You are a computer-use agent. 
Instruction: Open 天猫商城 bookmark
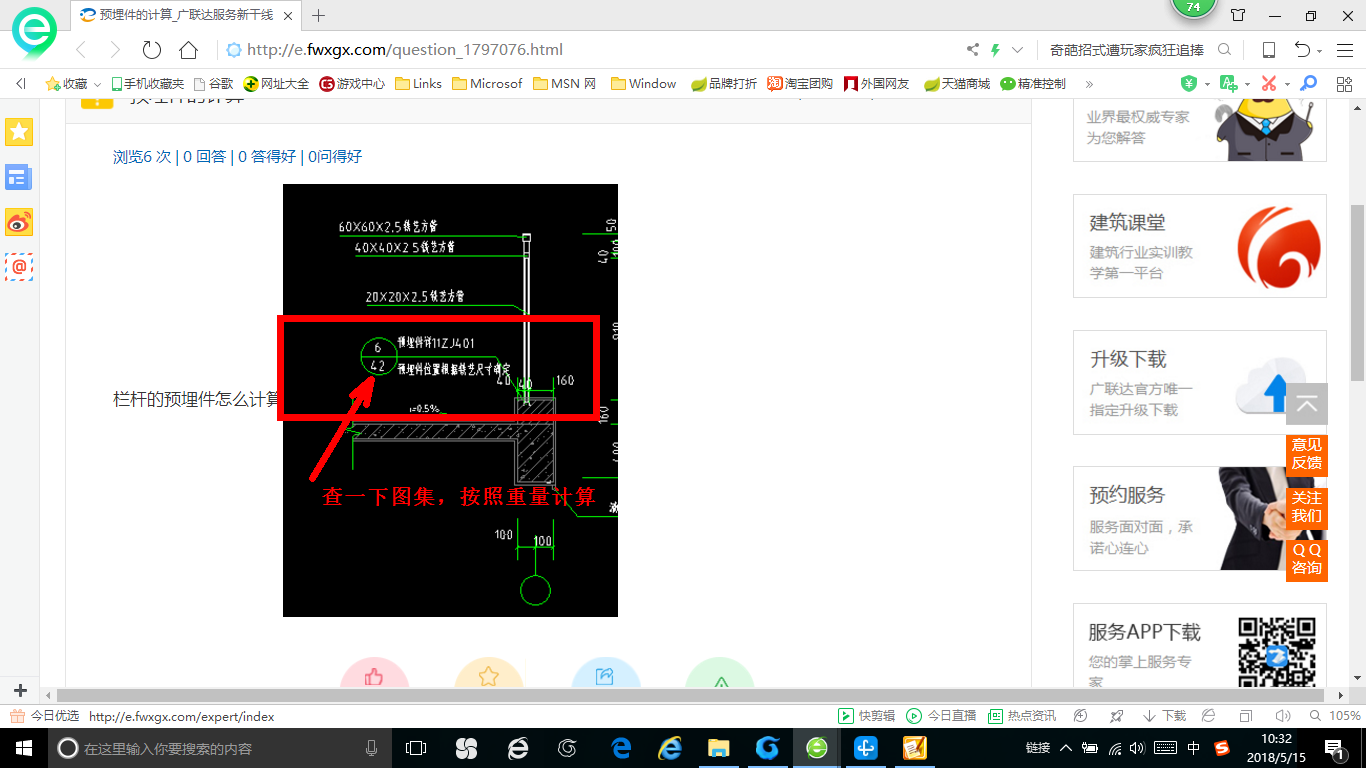(x=957, y=84)
